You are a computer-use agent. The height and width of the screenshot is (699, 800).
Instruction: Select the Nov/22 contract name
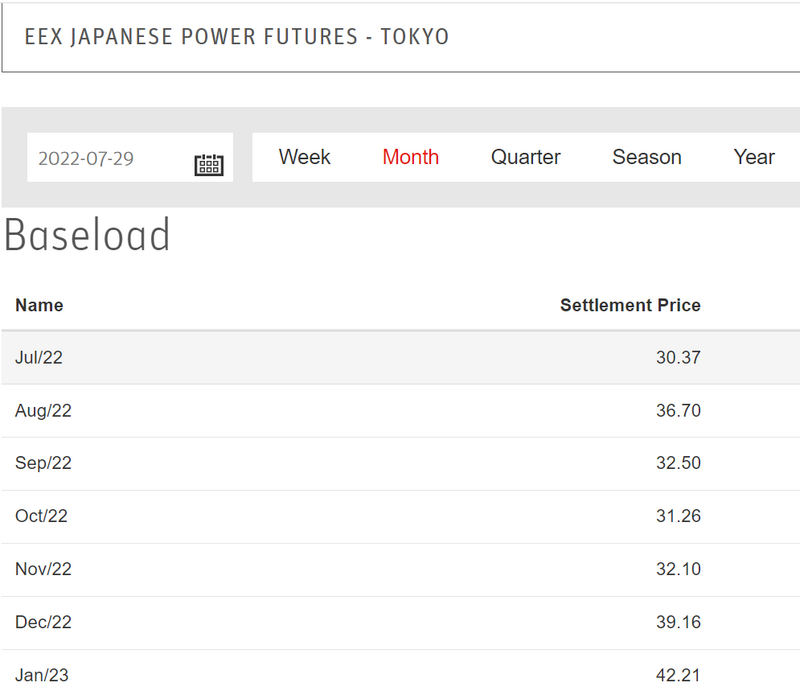(43, 569)
